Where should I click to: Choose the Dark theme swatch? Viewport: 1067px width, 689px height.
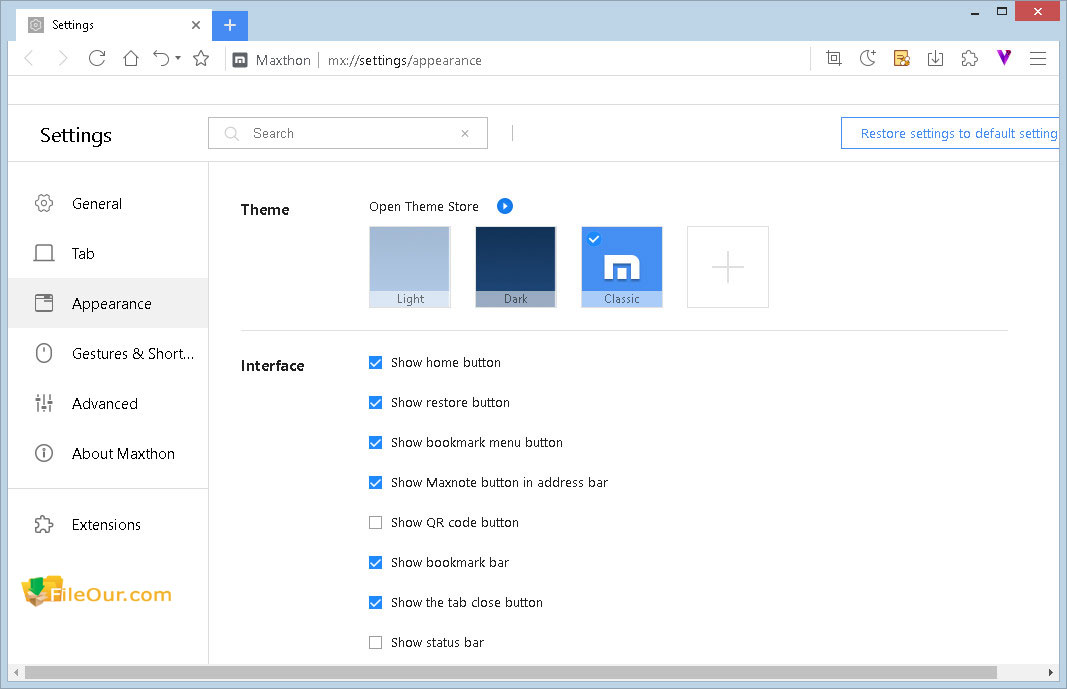point(516,267)
